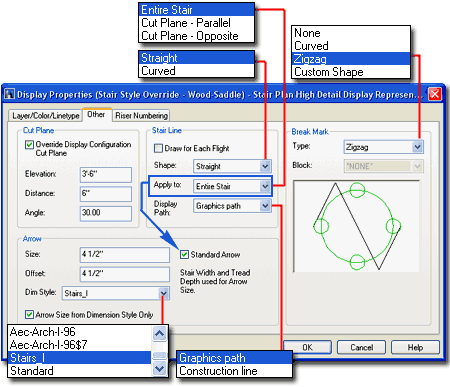The height and width of the screenshot is (387, 450).
Task: Open the Display Path dropdown
Action: click(265, 206)
